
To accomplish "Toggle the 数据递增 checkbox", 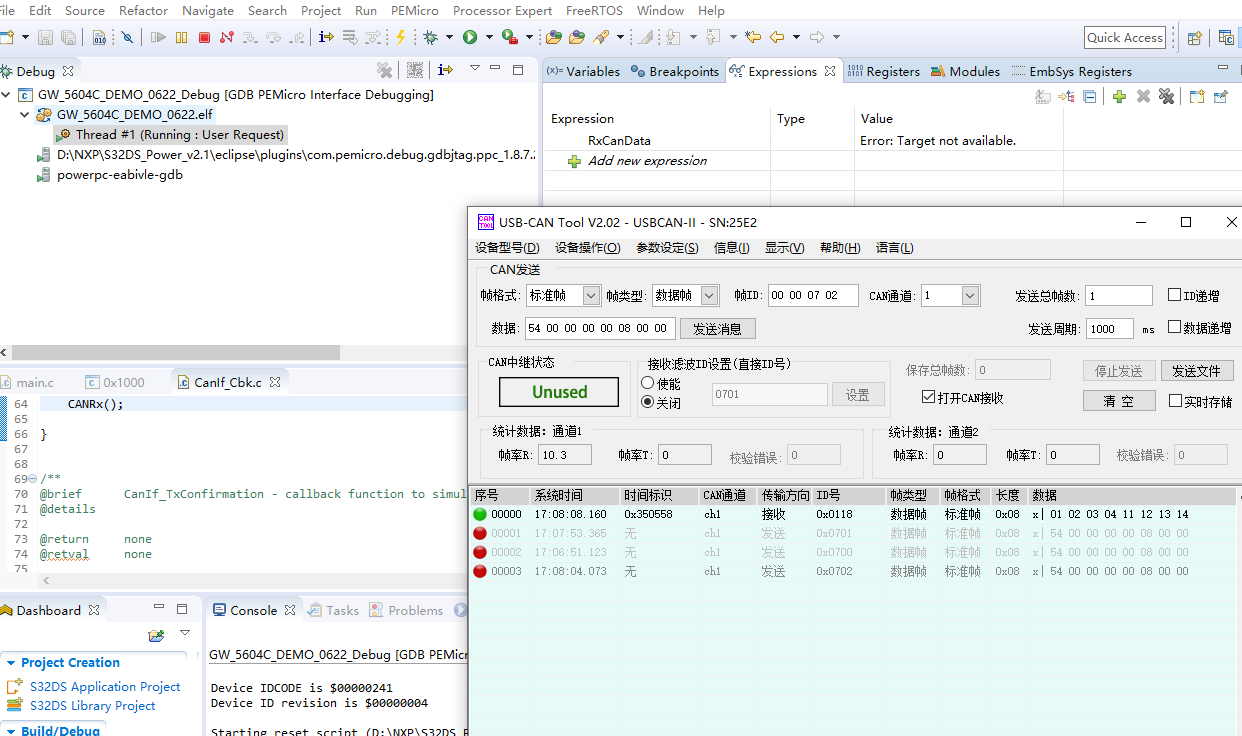I will [1175, 327].
